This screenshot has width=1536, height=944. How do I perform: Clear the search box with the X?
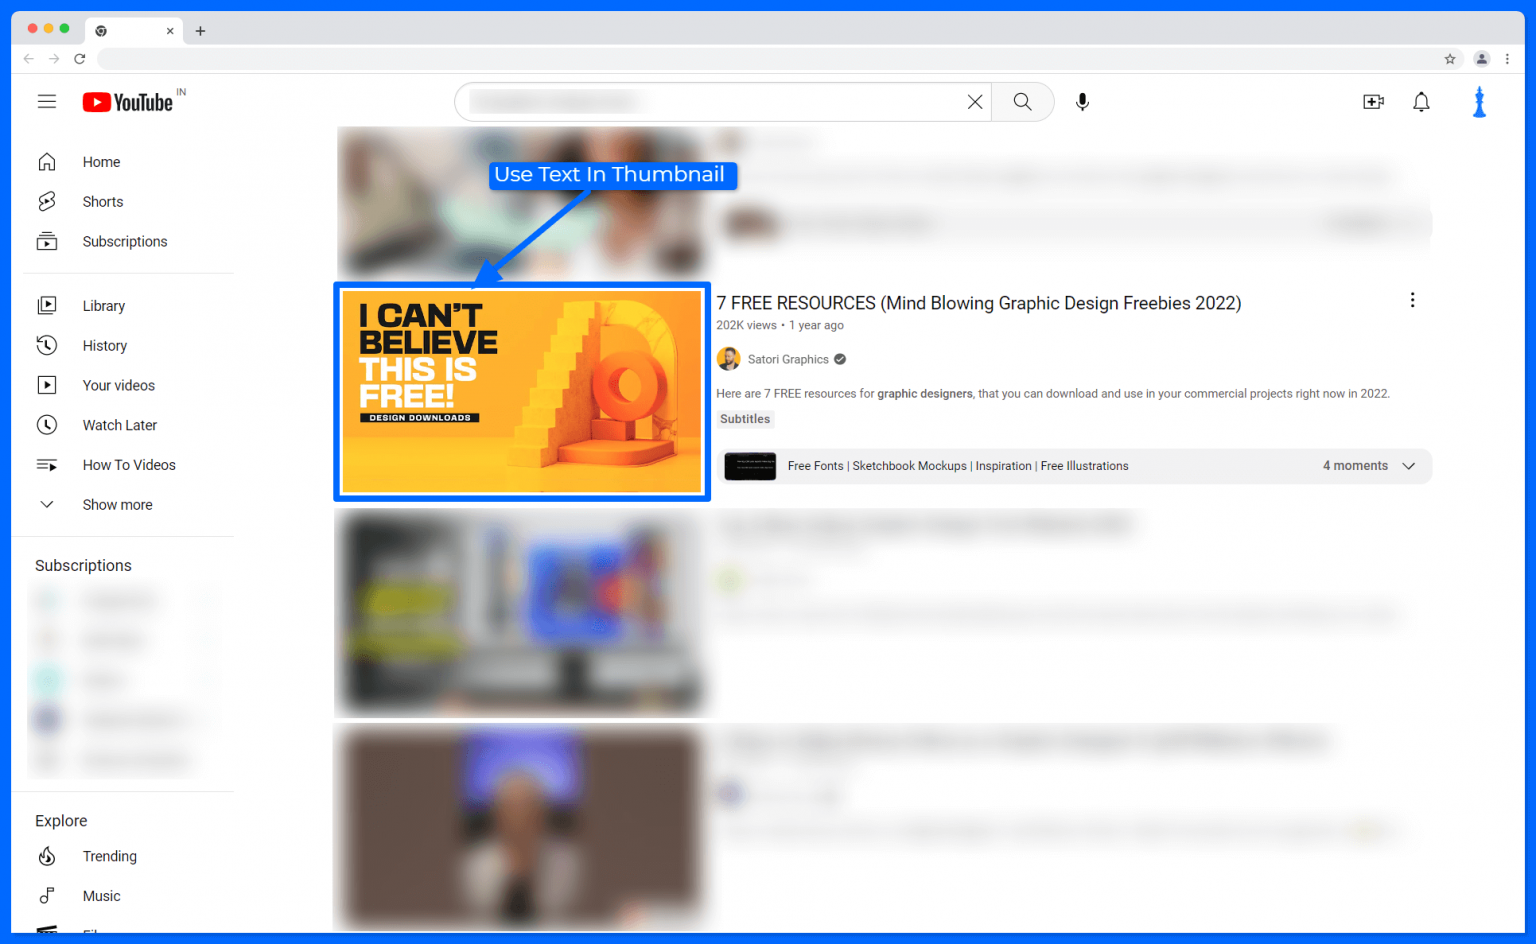[975, 101]
